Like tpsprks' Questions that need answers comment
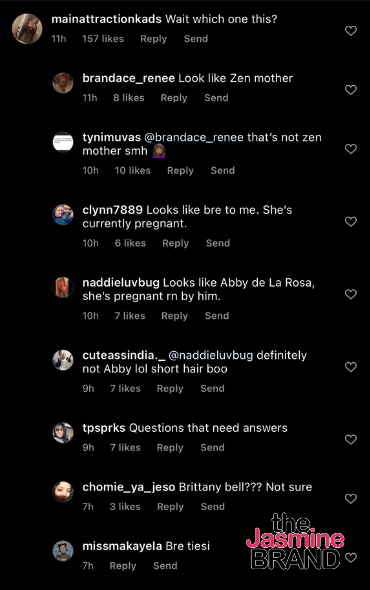The image size is (370, 590). coord(351,439)
